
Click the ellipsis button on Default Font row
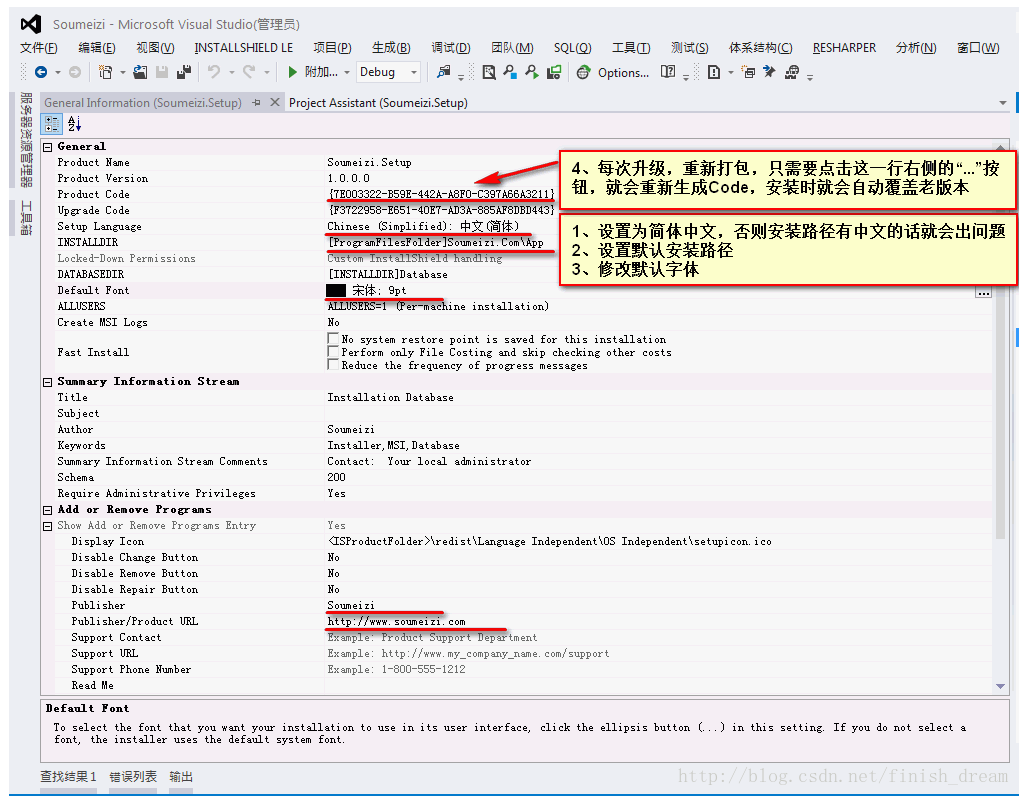pyautogui.click(x=983, y=292)
